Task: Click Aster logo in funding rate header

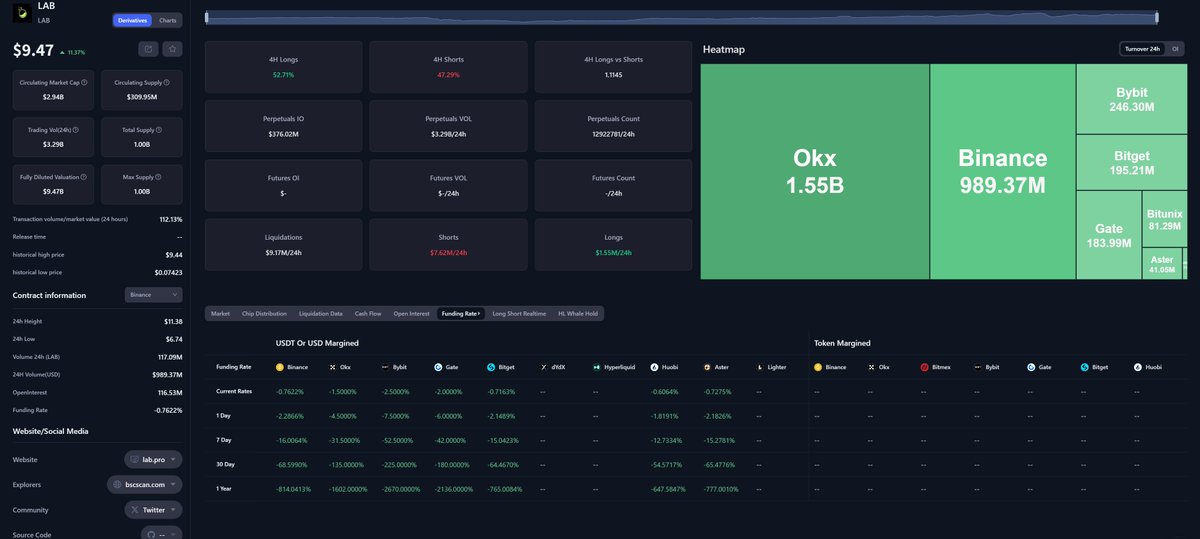Action: (x=707, y=367)
